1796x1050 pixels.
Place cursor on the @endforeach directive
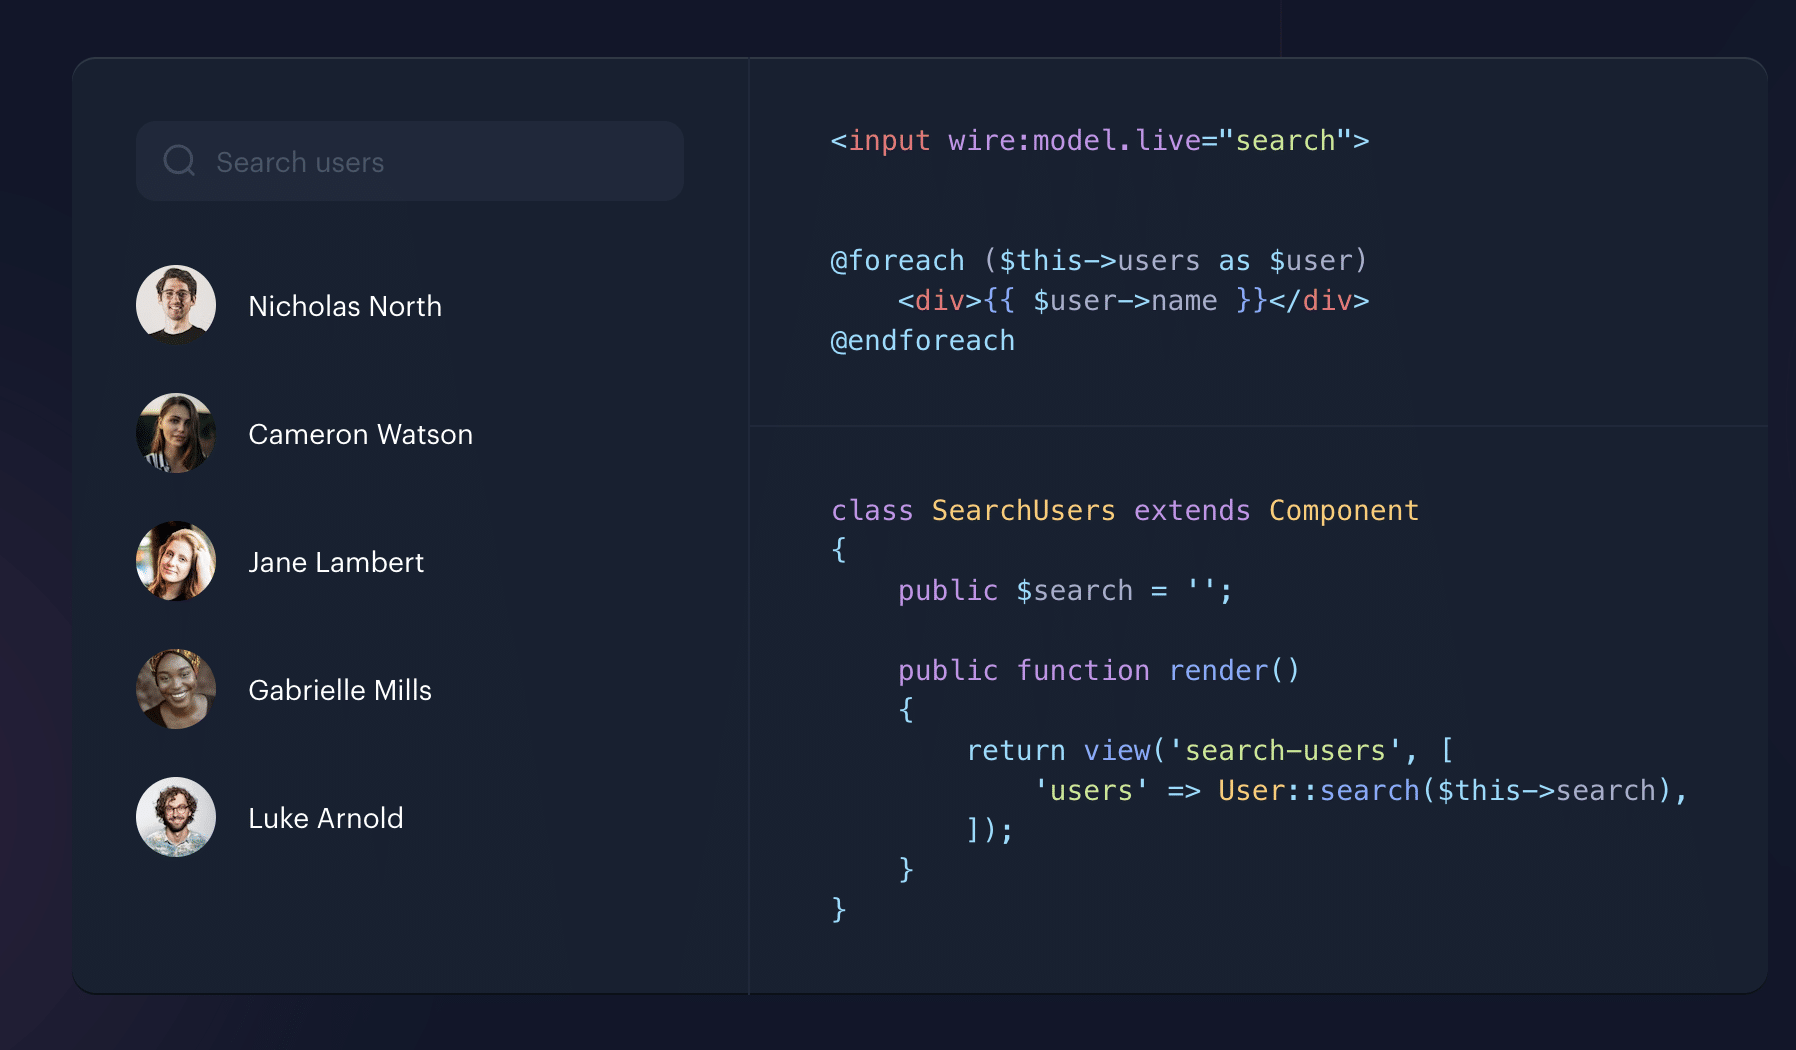(922, 341)
